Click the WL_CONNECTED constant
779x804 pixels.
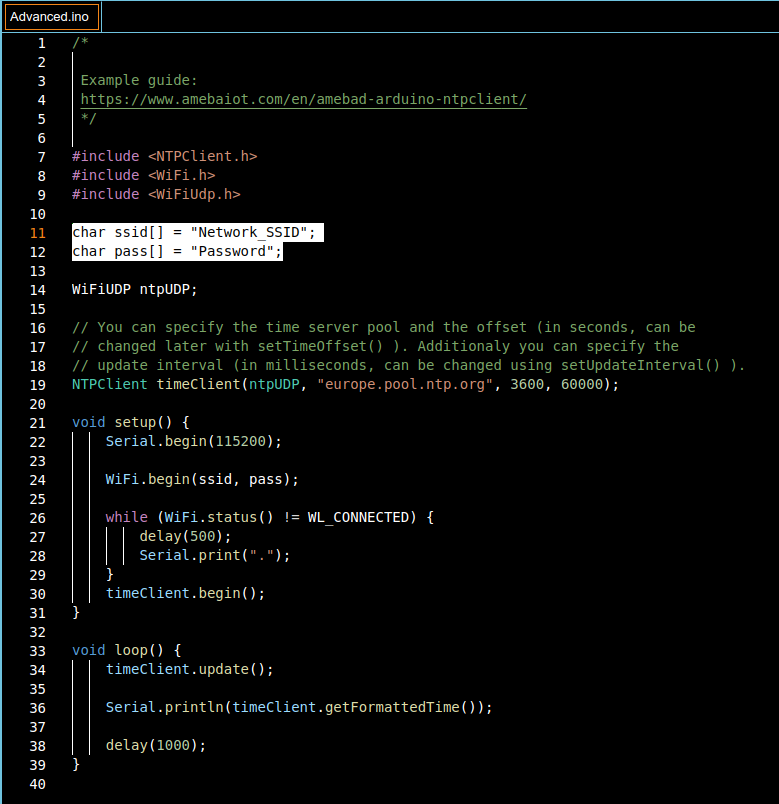coord(358,518)
